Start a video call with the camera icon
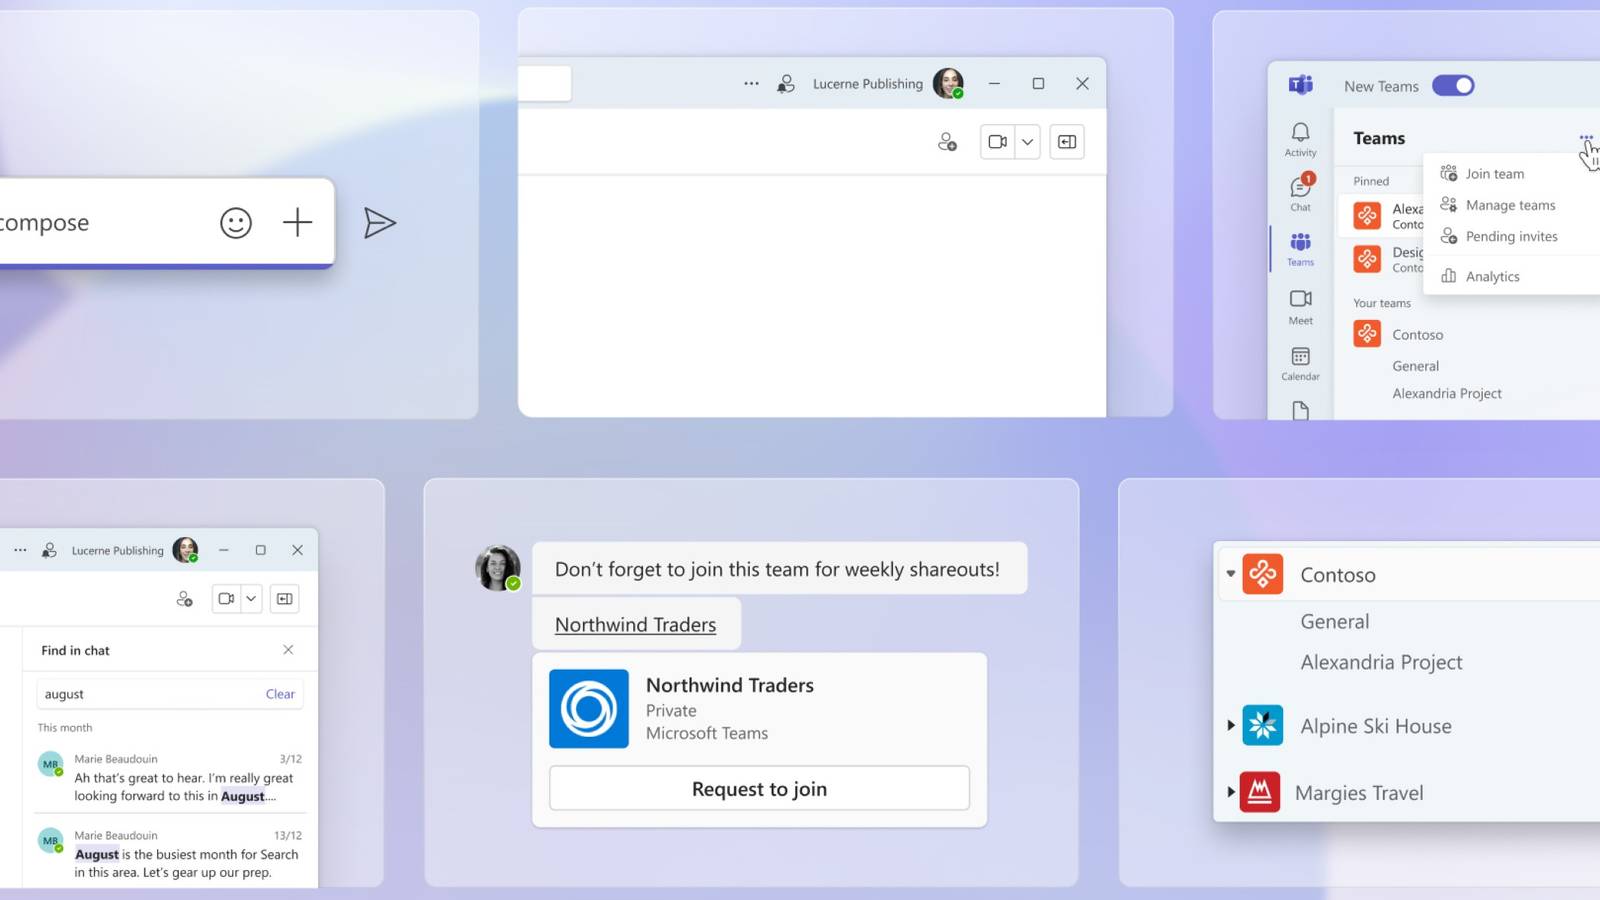This screenshot has width=1600, height=900. pyautogui.click(x=997, y=141)
